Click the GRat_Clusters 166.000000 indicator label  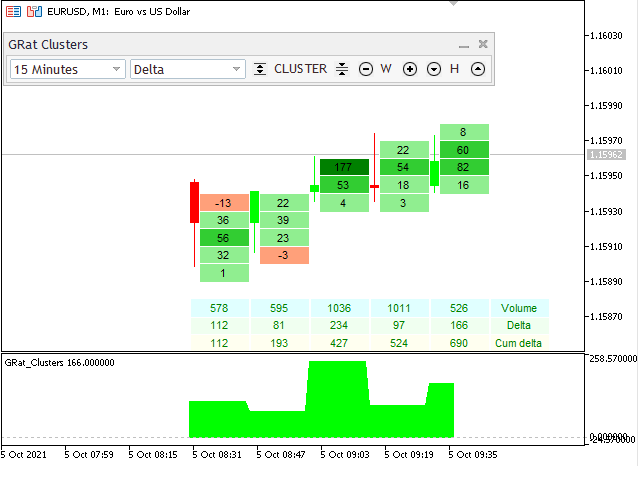[60, 362]
